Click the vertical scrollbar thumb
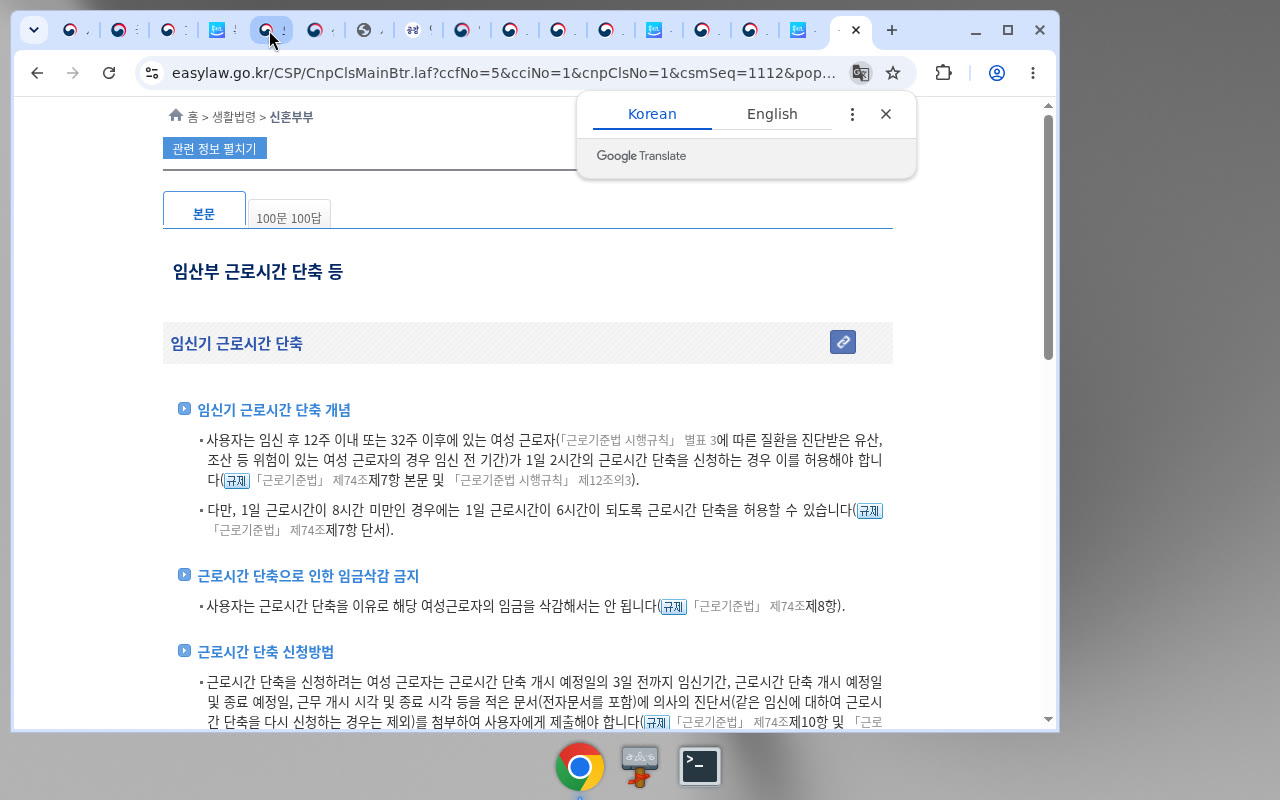 click(1048, 237)
